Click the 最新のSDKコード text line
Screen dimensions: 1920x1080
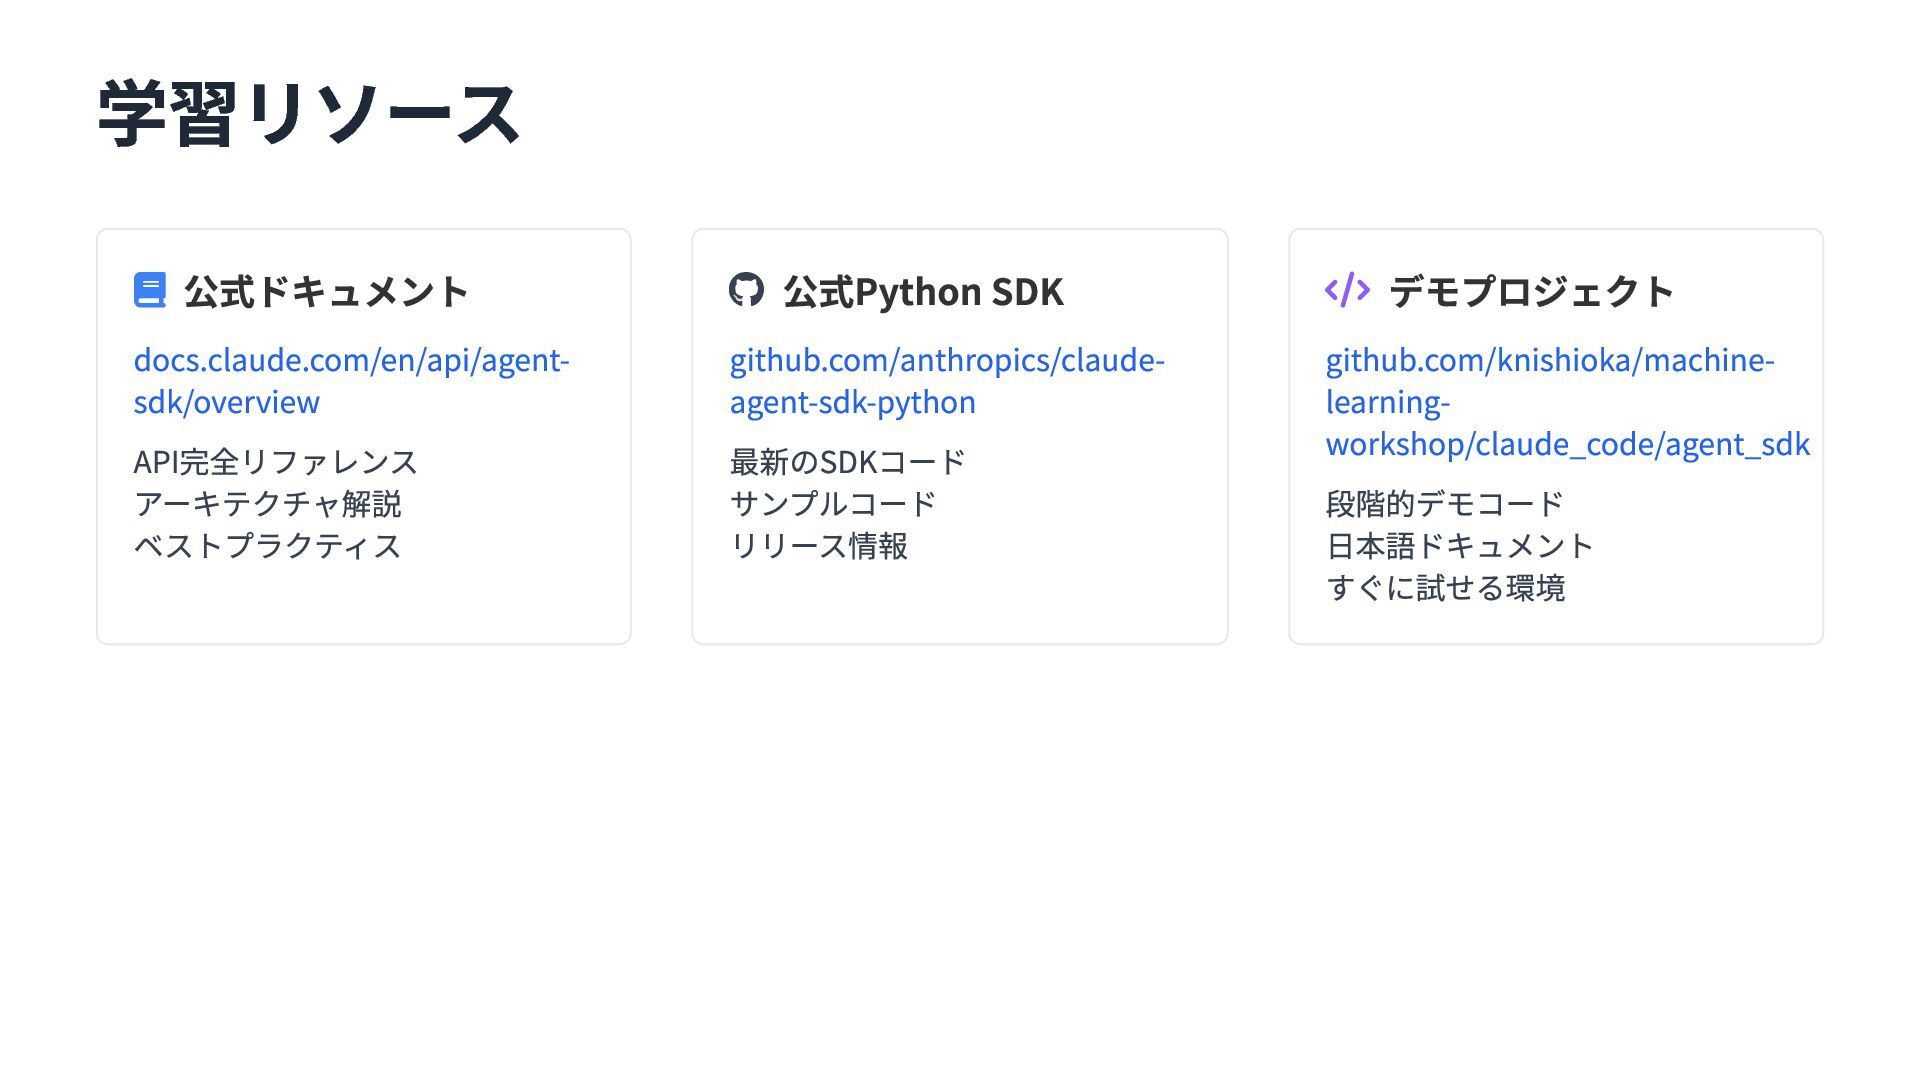[847, 462]
